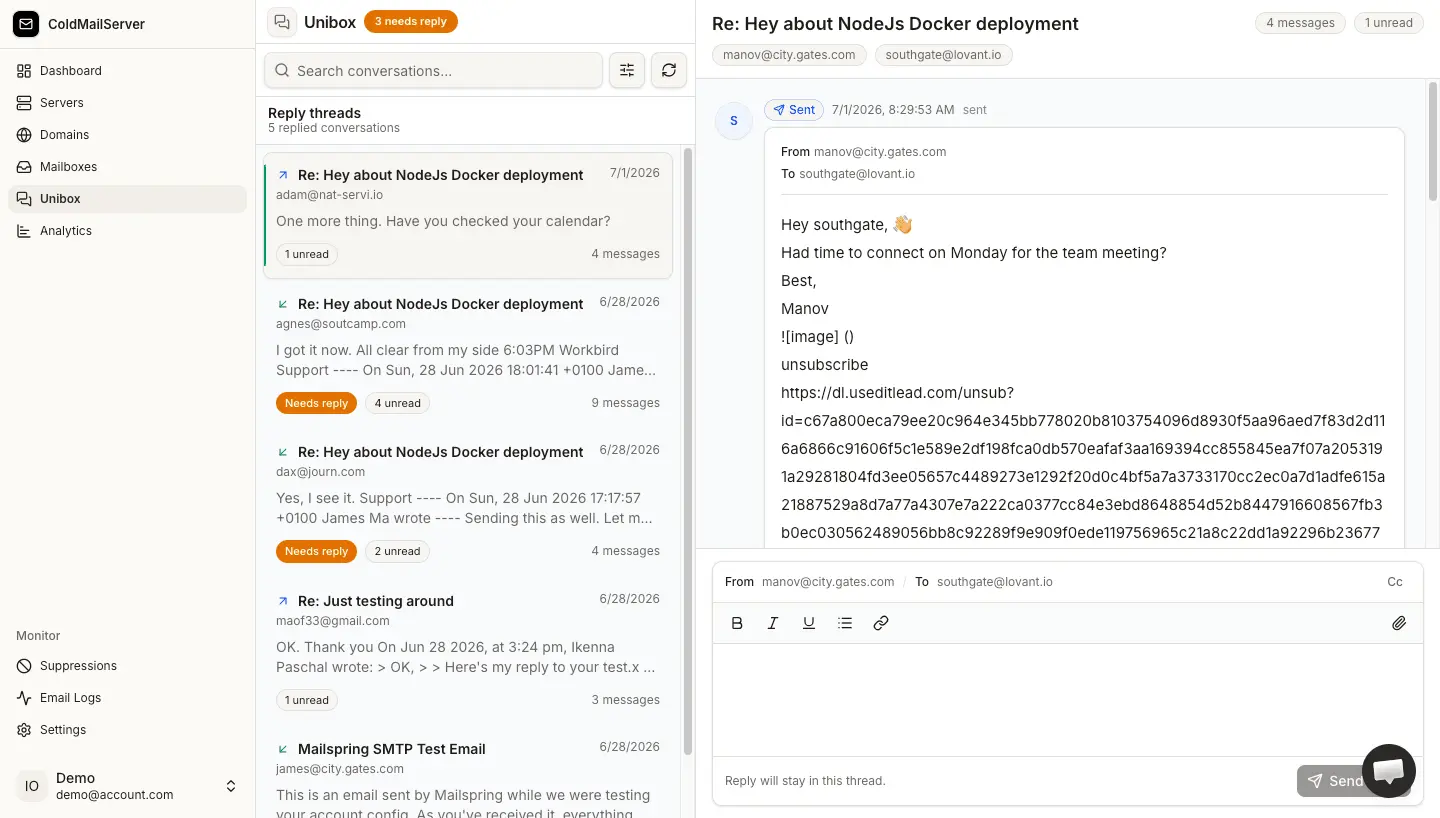Click the Unibox header chat icon

pos(282,22)
